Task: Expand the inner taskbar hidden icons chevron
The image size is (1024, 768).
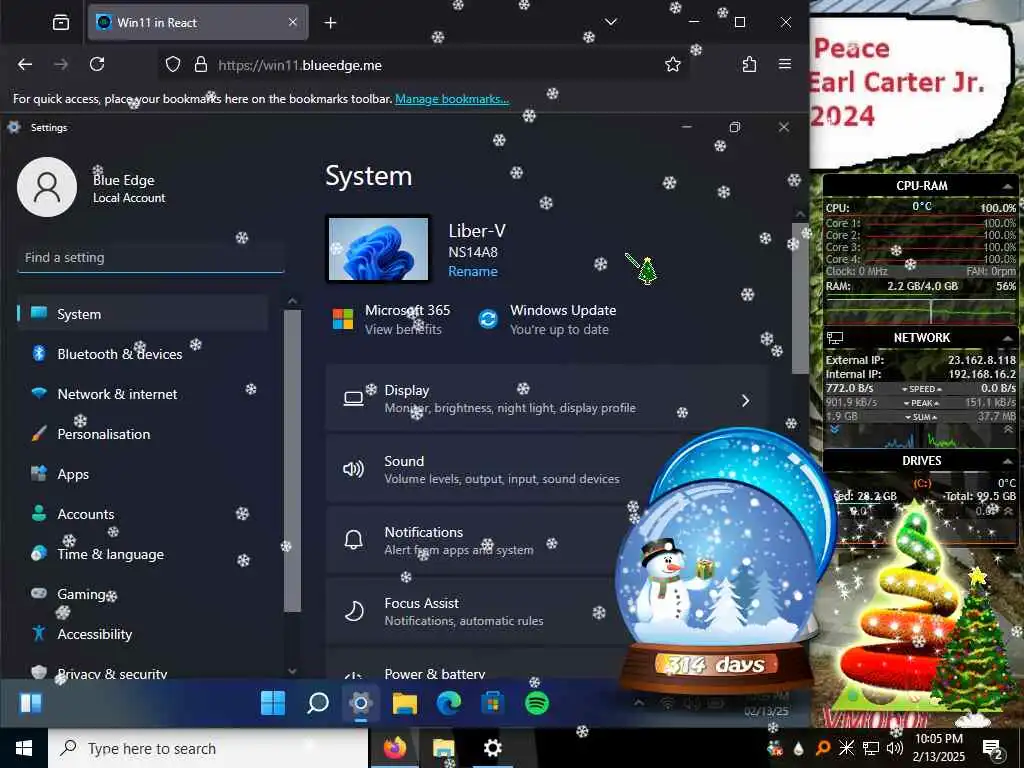Action: click(x=639, y=703)
